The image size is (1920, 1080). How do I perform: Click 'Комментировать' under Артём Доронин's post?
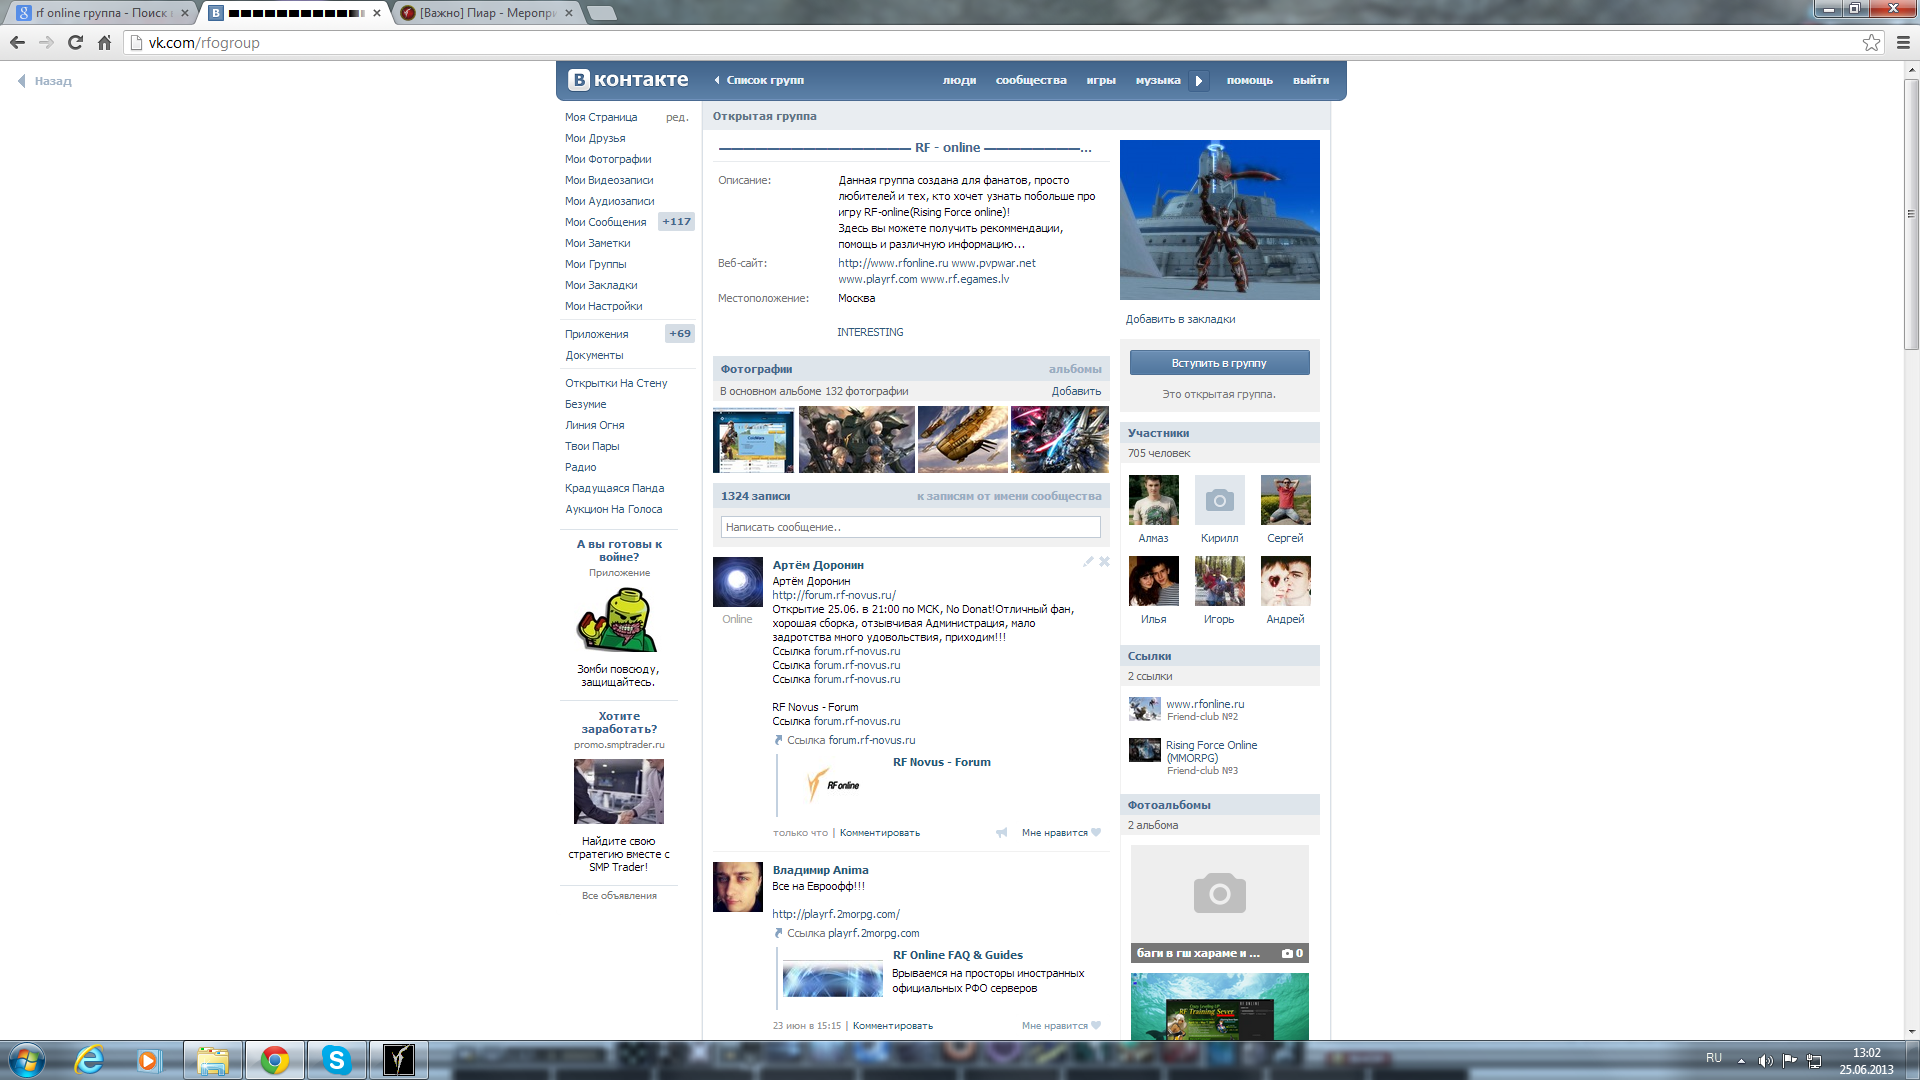879,832
